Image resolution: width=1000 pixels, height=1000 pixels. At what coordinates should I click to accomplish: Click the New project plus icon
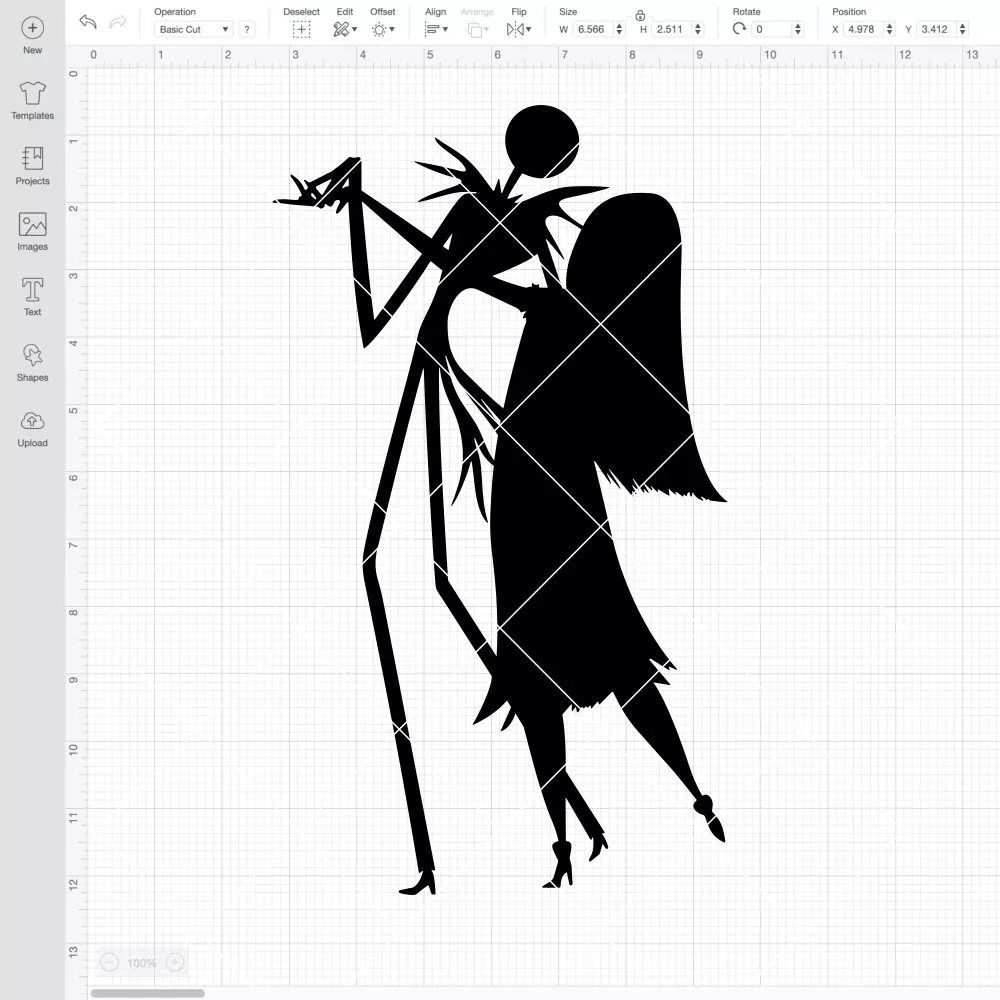(33, 28)
